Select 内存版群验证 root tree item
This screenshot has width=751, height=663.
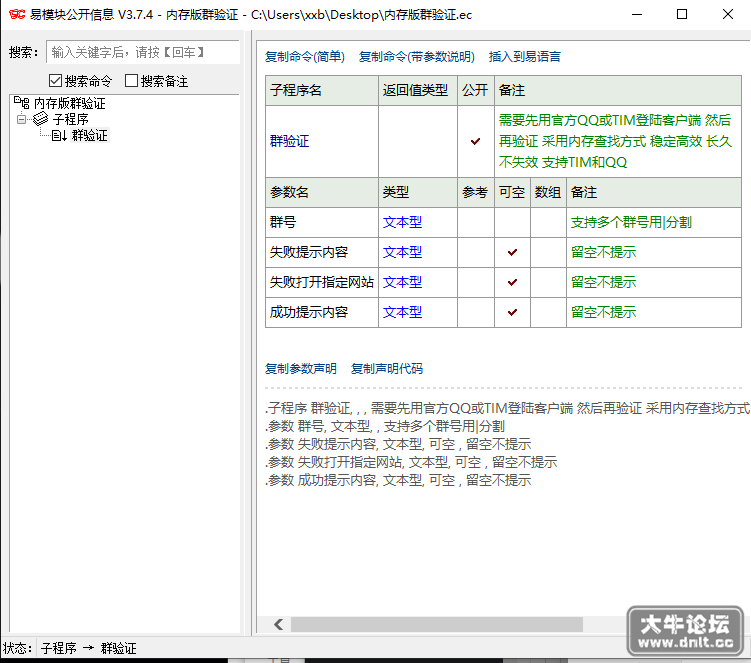[69, 103]
